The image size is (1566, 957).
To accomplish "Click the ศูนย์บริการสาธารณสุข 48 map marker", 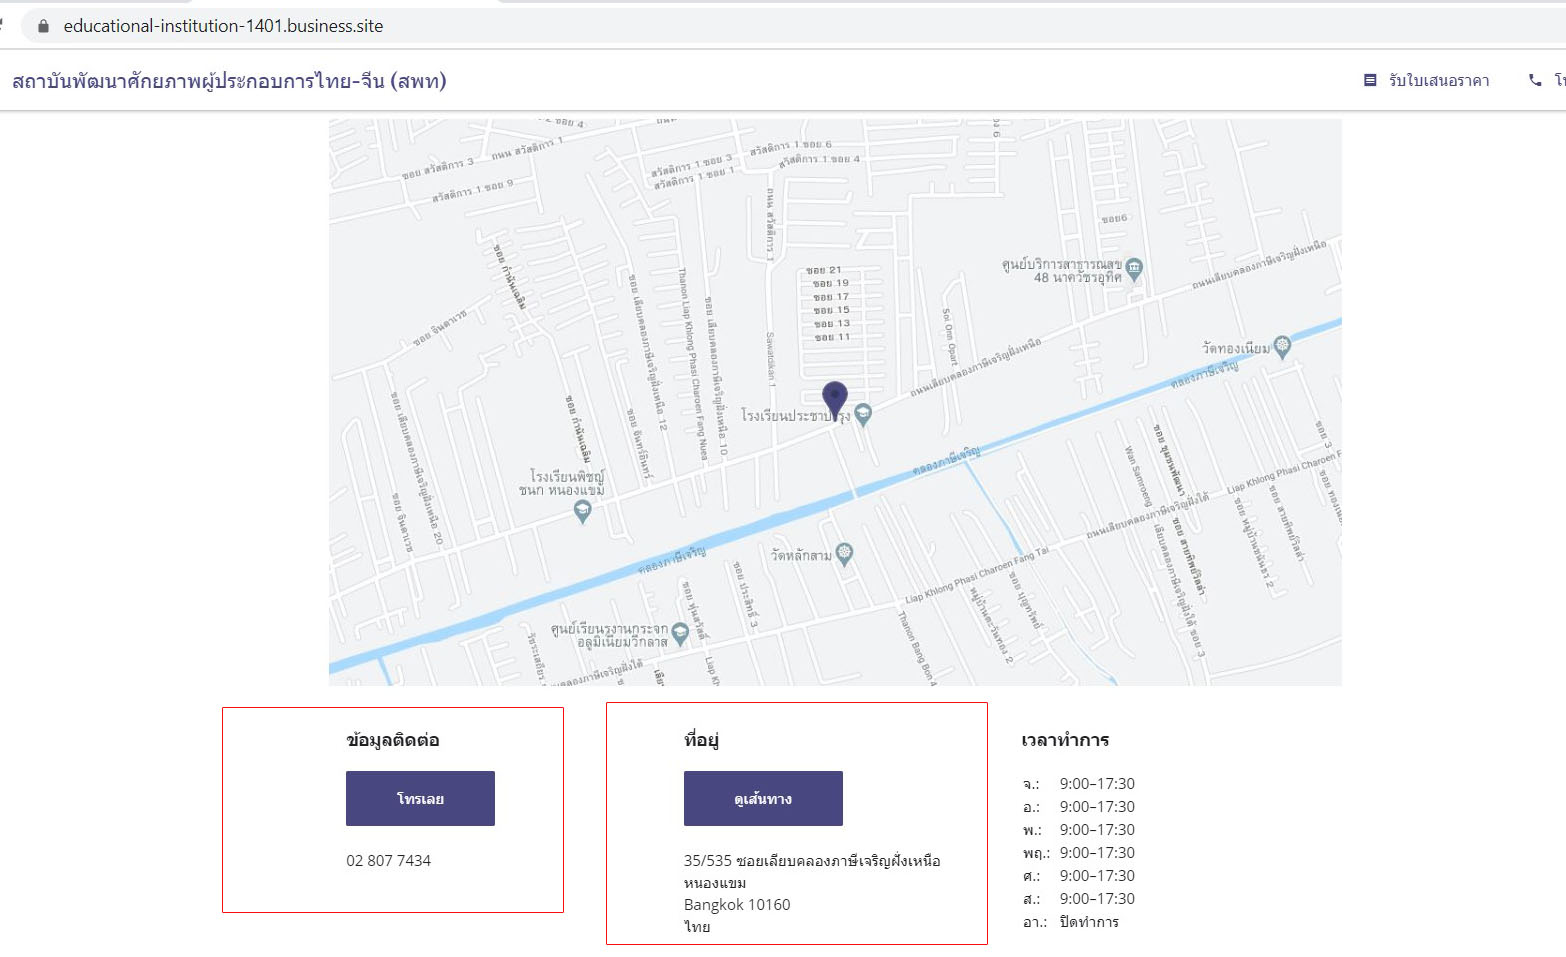I will tap(1134, 268).
